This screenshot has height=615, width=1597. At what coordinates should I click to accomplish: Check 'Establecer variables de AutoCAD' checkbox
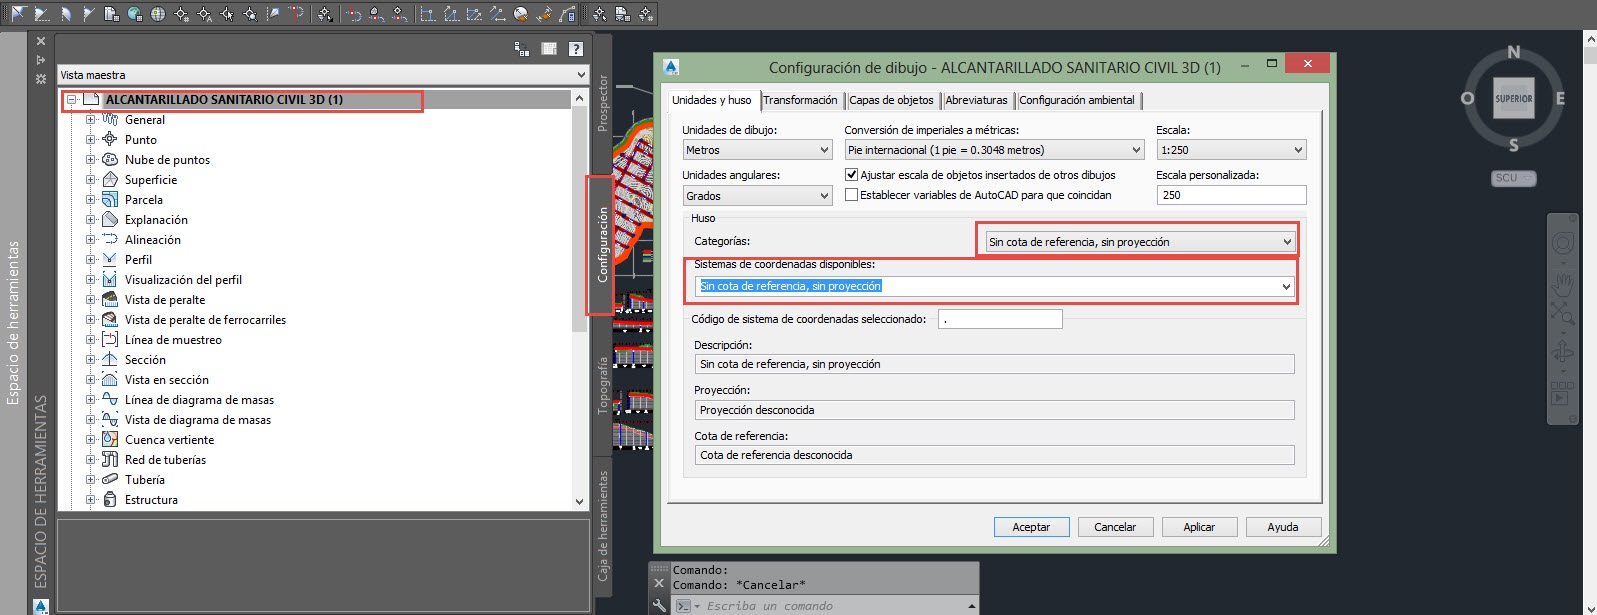(x=852, y=195)
